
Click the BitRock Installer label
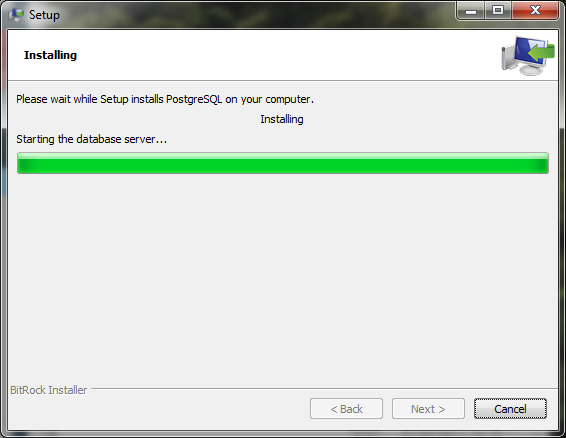tap(49, 390)
